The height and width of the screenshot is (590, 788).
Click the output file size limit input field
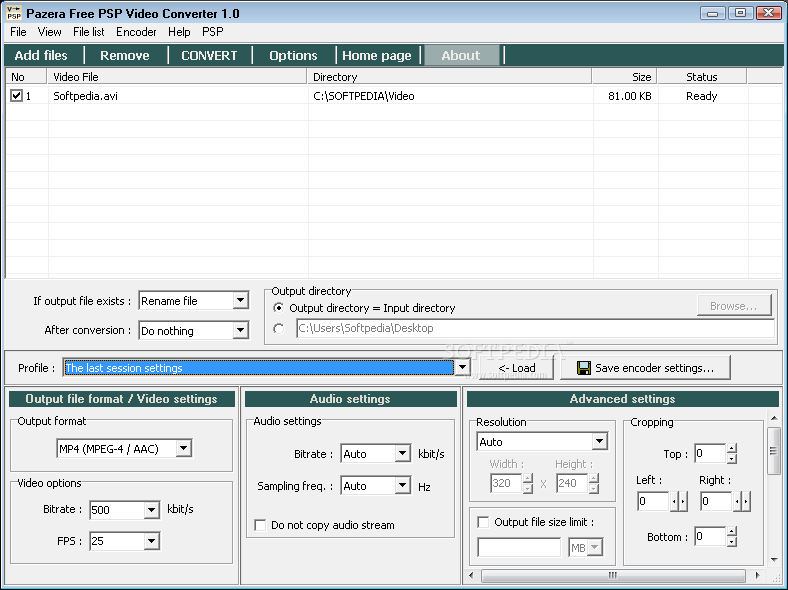[x=519, y=547]
